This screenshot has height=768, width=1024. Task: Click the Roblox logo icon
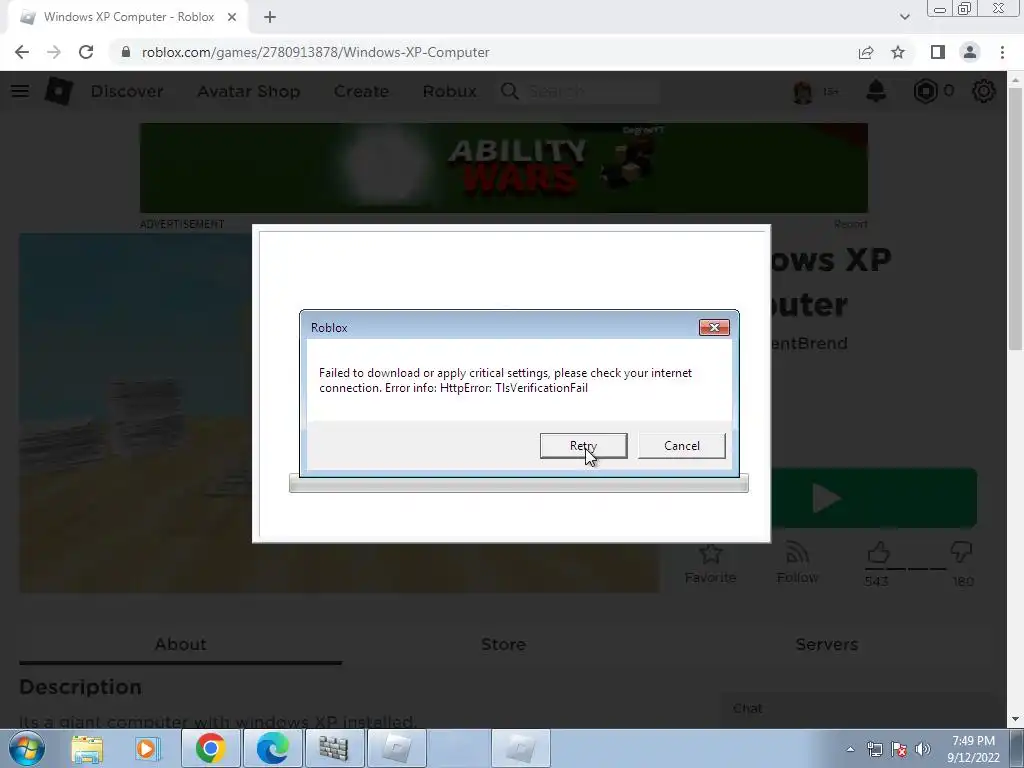pyautogui.click(x=58, y=91)
